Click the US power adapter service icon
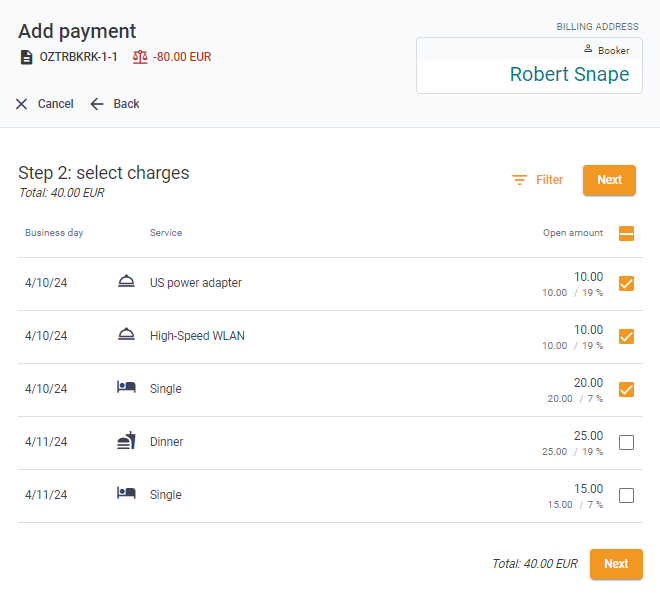 point(126,283)
